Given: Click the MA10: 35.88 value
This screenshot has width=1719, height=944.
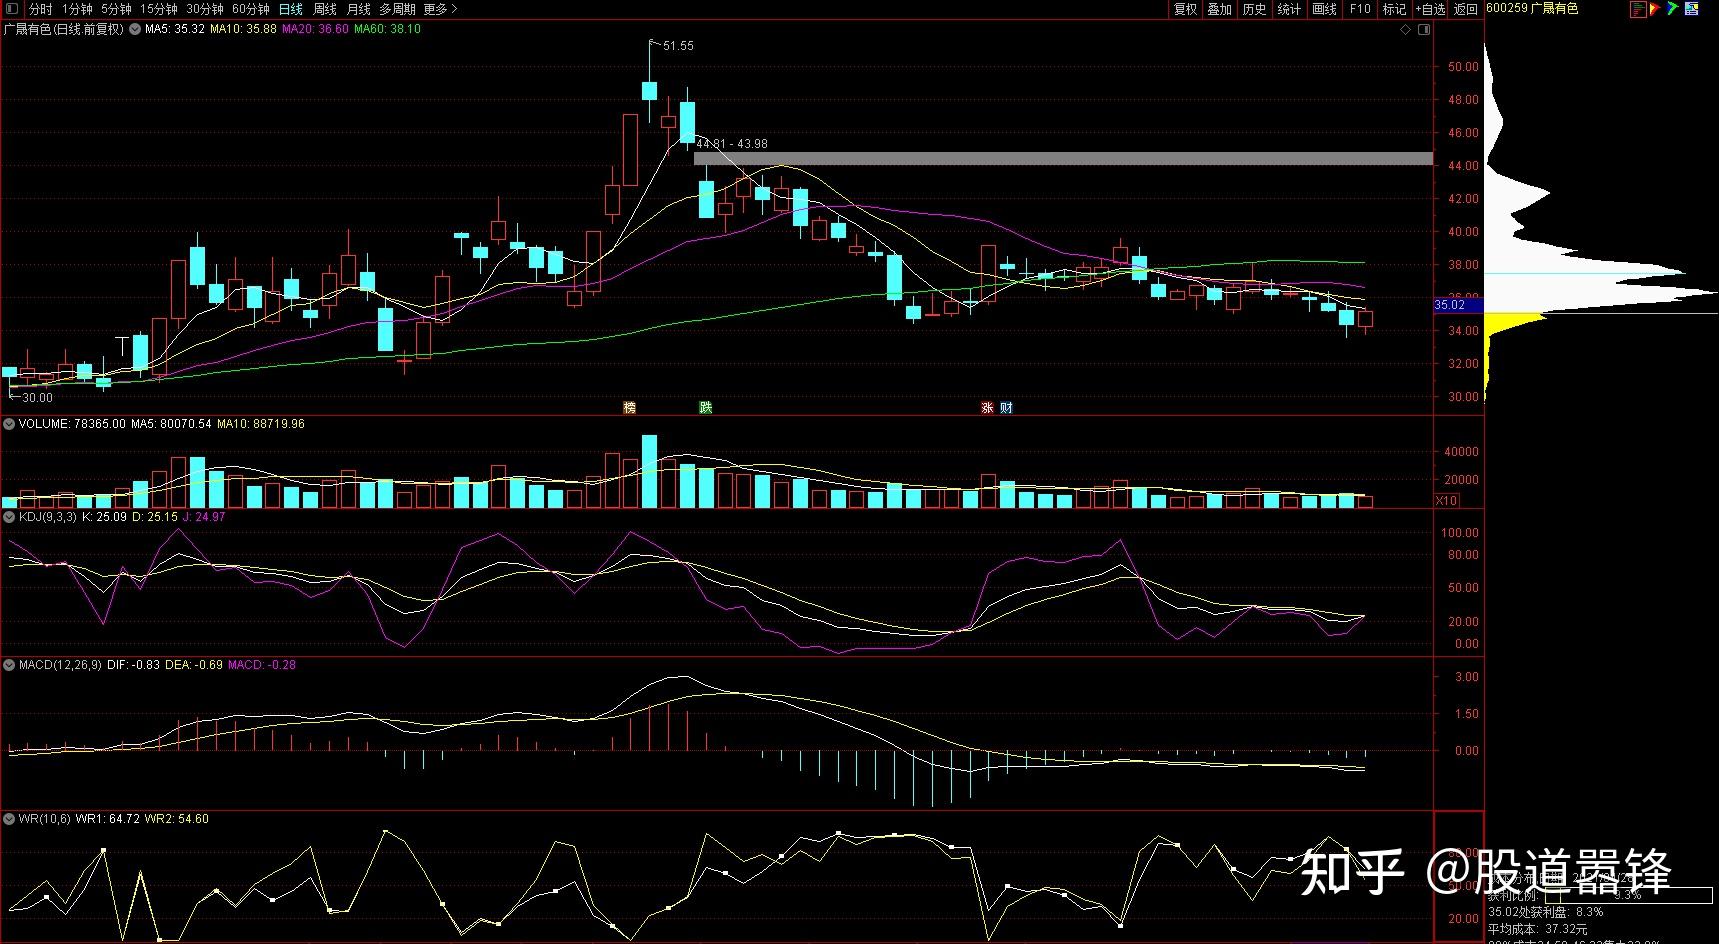Looking at the screenshot, I should coord(243,29).
